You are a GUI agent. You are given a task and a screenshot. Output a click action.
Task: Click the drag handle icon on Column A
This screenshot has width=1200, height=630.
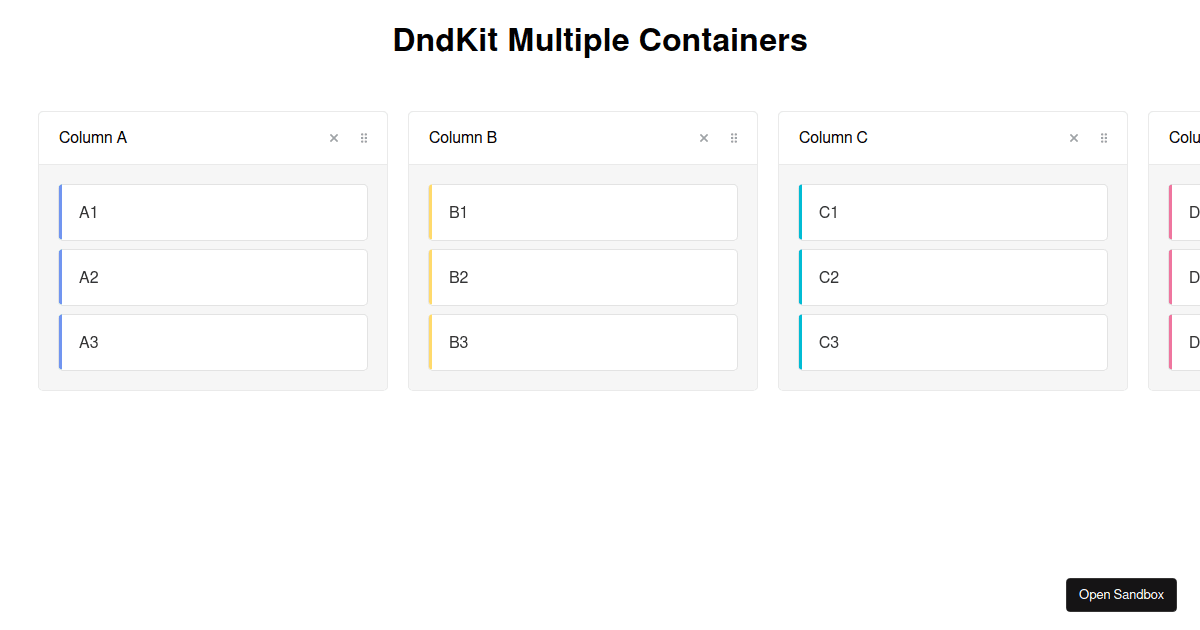point(364,137)
